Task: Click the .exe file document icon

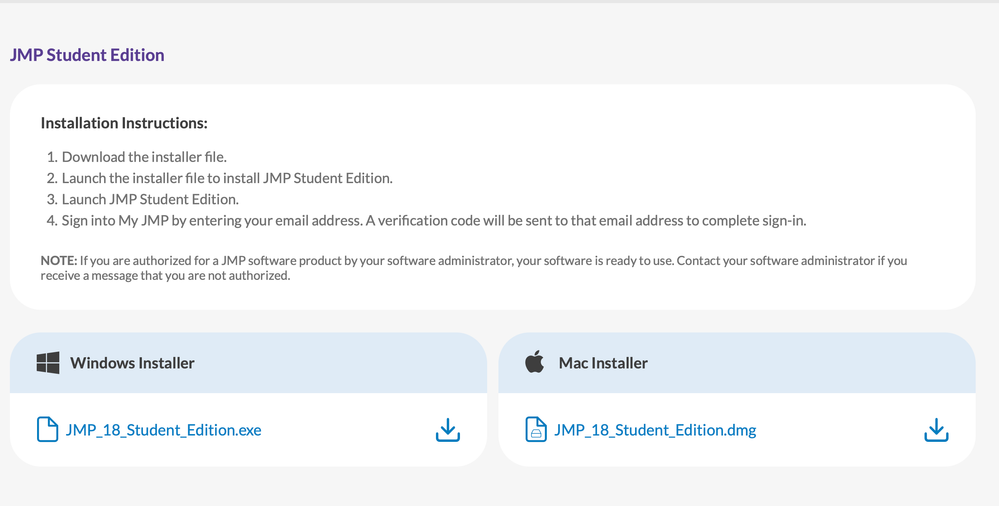Action: 47,430
